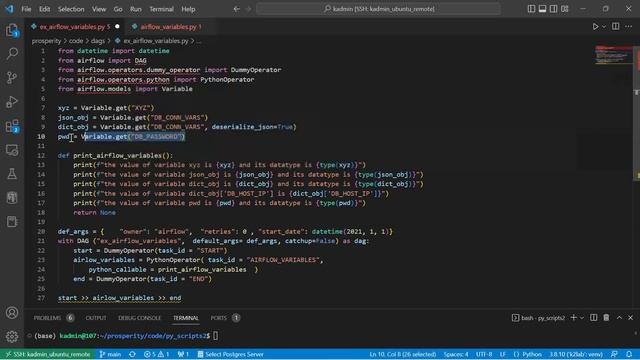Image resolution: width=640 pixels, height=360 pixels.
Task: Open notifications bell in status bar
Action: click(x=629, y=354)
